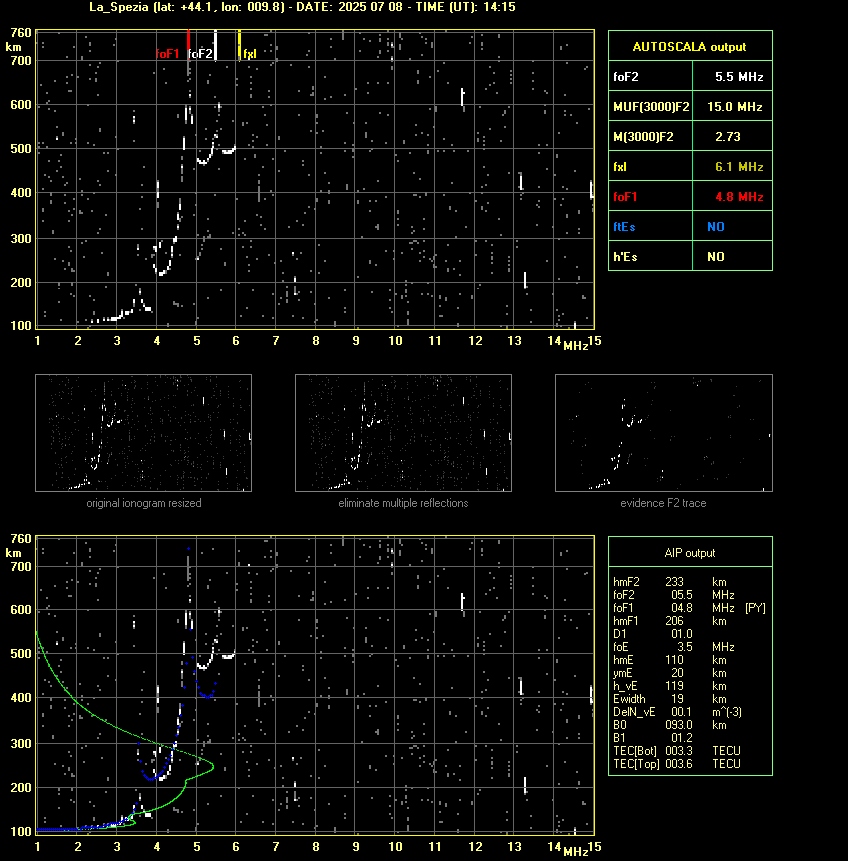
Task: Click the ymE 20 km row
Action: 670,673
